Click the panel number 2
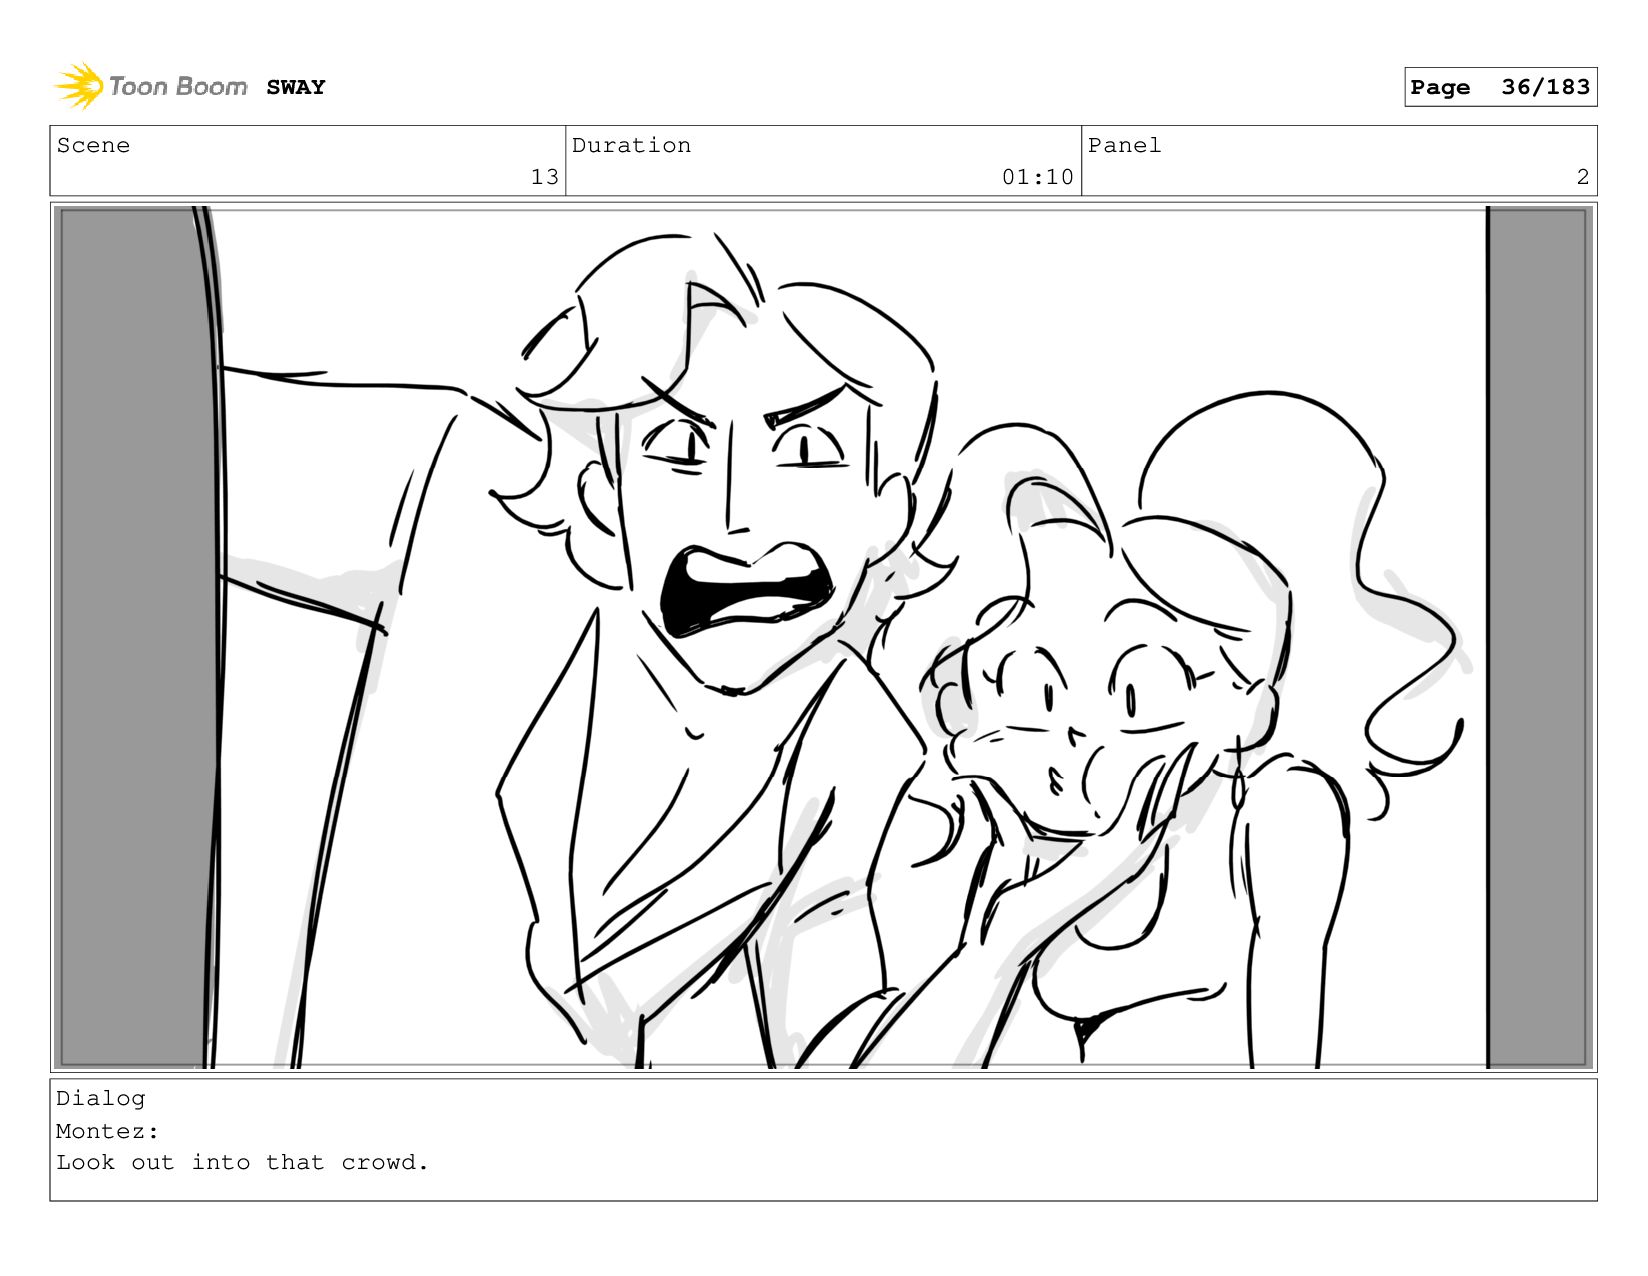This screenshot has width=1648, height=1276. tap(1582, 177)
